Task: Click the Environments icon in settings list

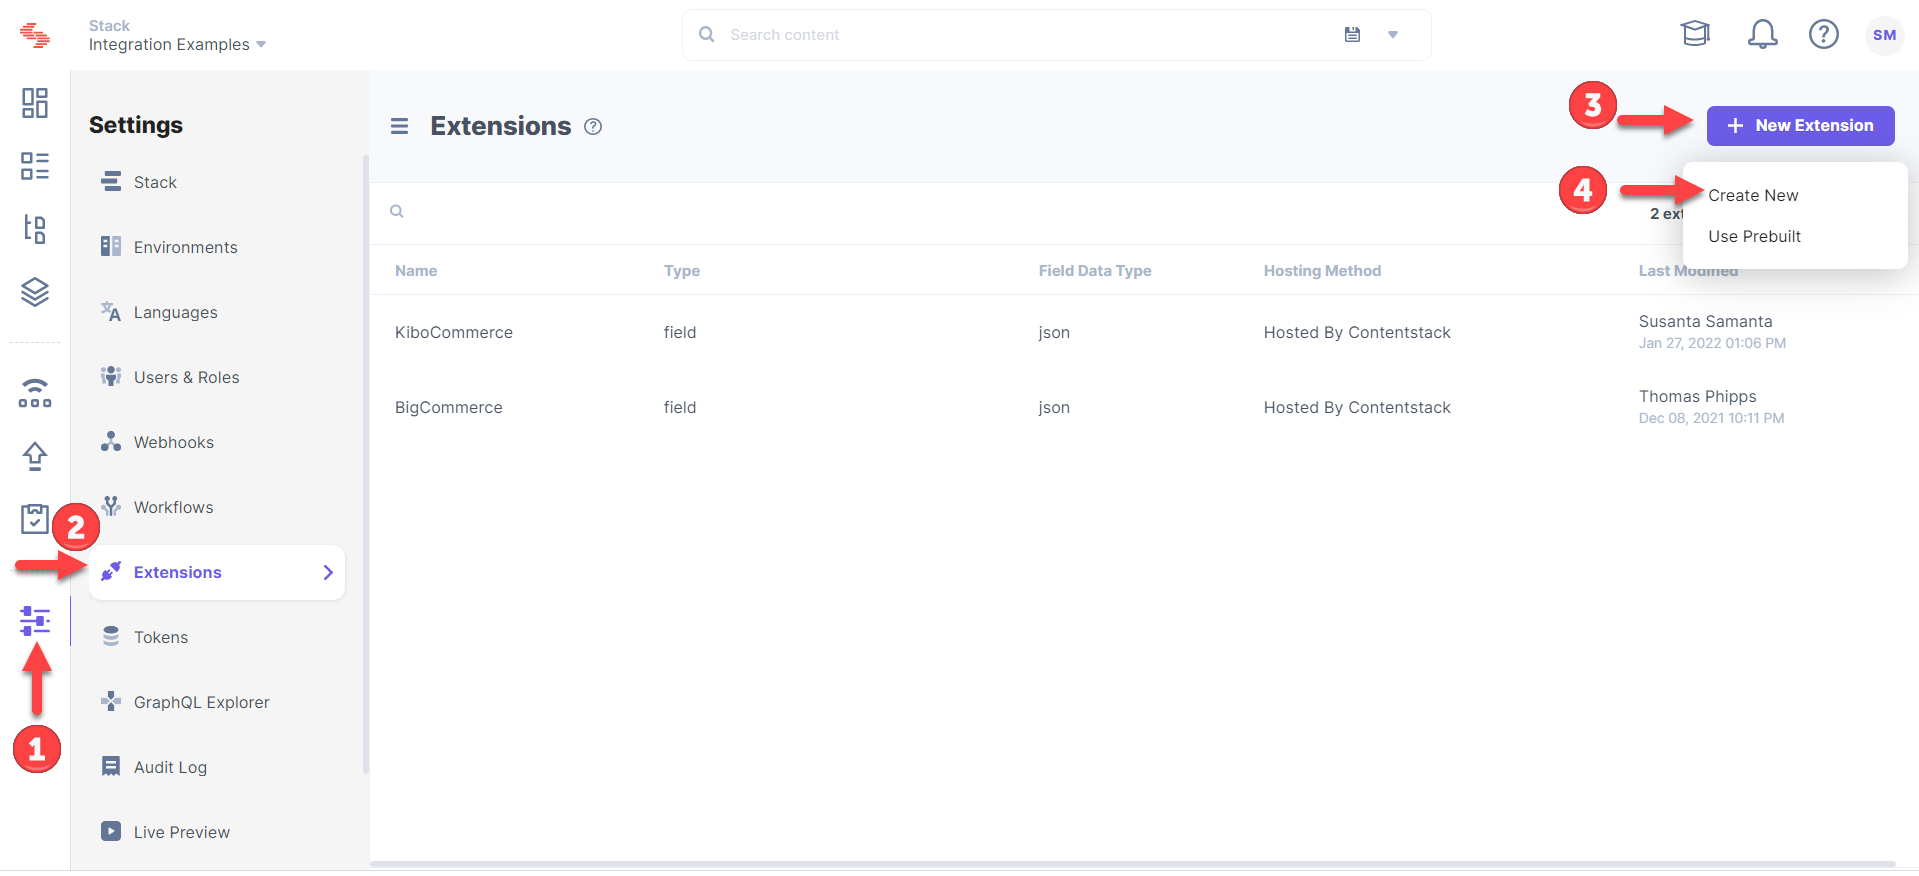Action: tap(111, 246)
